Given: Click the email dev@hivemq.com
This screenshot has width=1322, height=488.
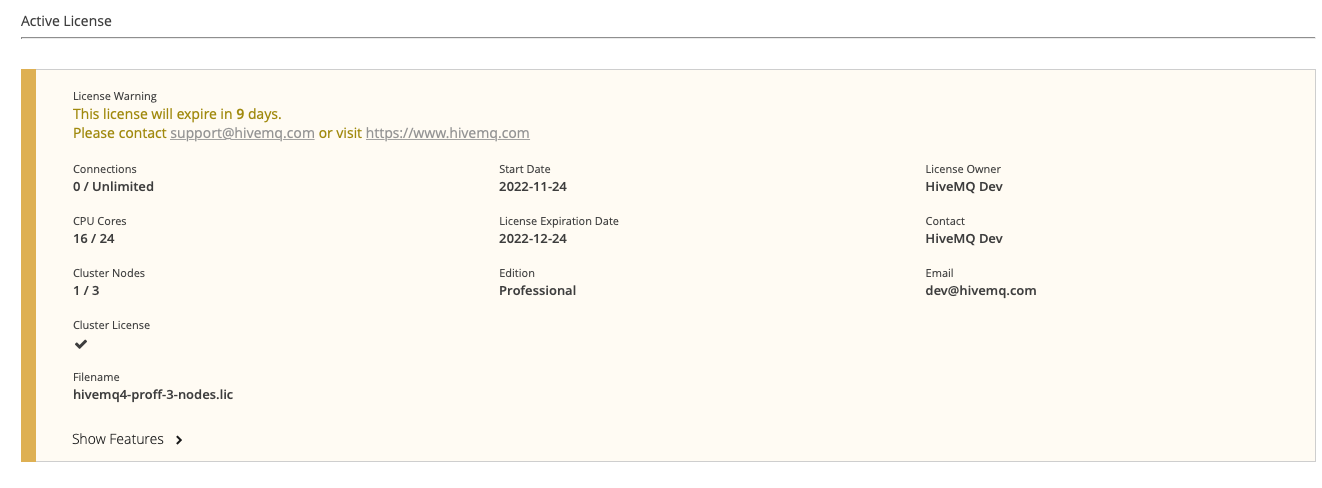Looking at the screenshot, I should click(981, 291).
